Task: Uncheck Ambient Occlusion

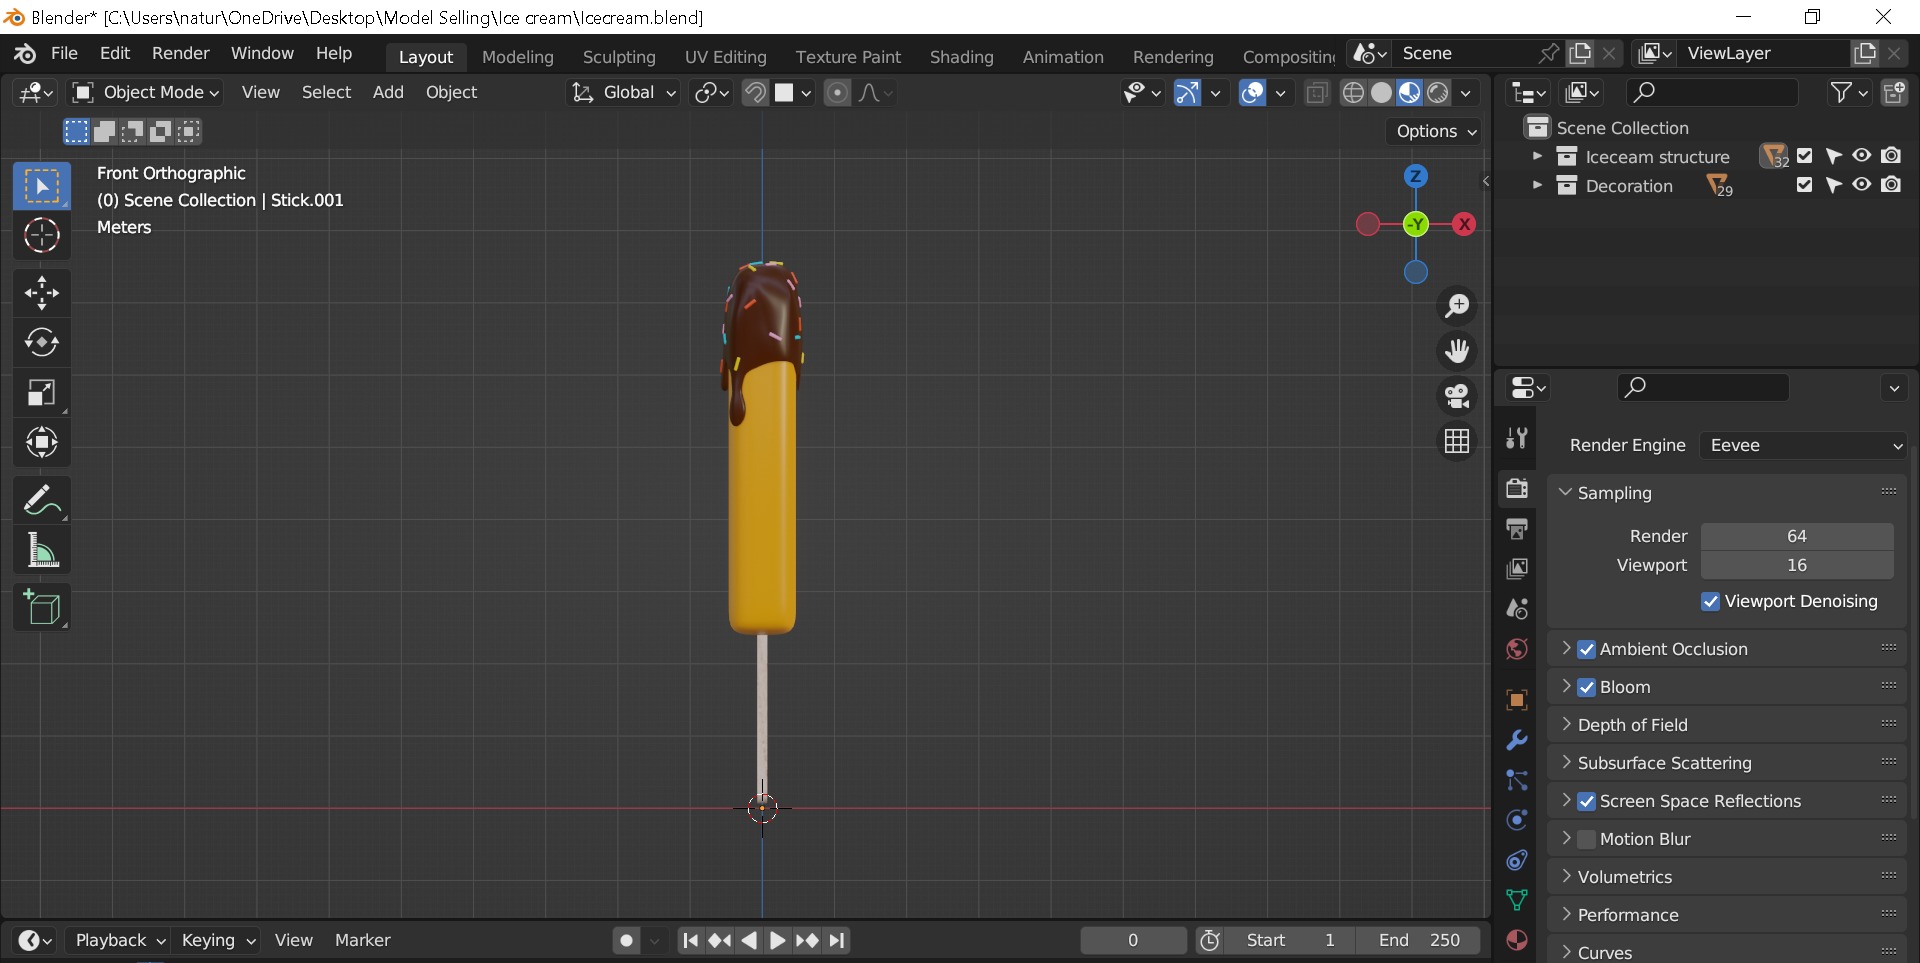Action: pos(1587,649)
